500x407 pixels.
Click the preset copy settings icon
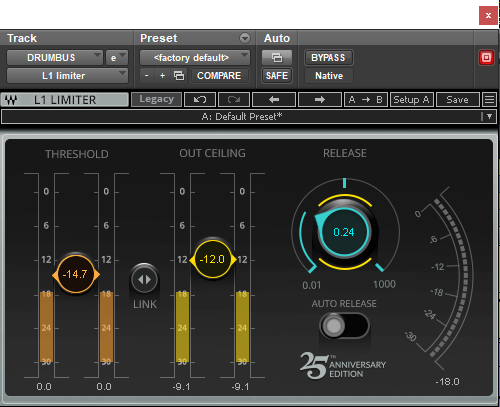[179, 76]
